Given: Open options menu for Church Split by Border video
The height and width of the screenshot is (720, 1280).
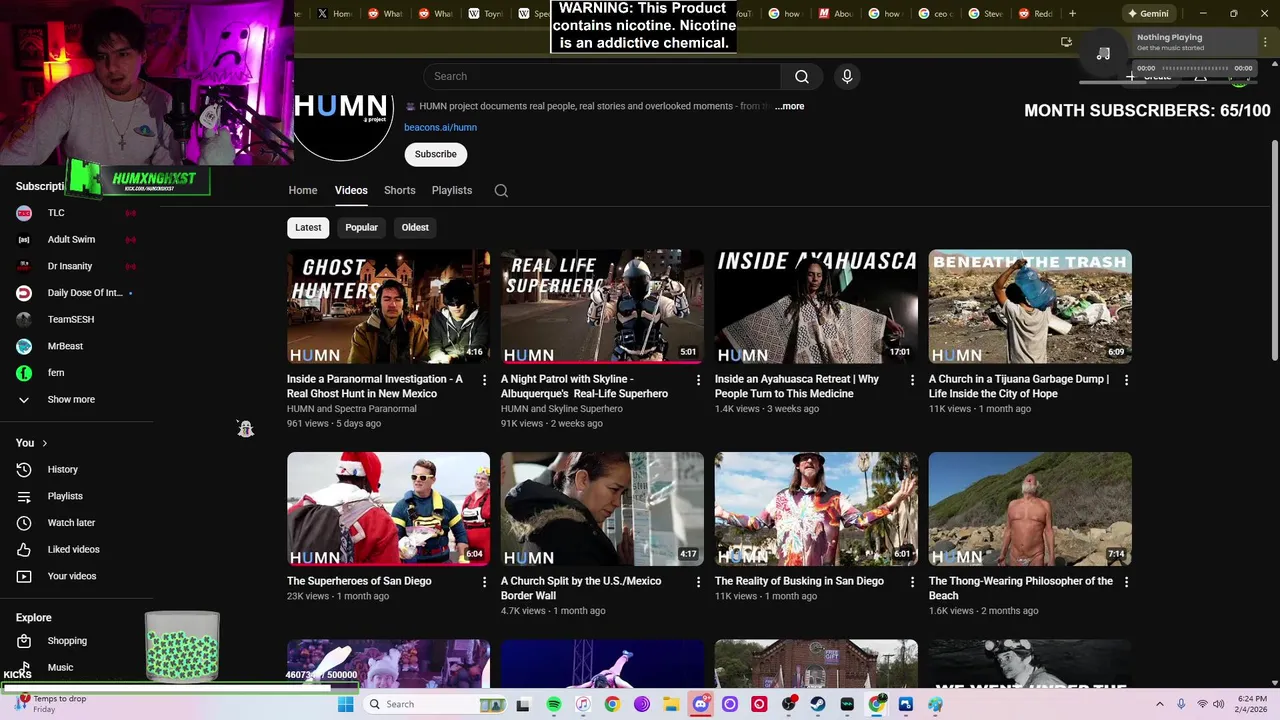Looking at the screenshot, I should point(698,582).
